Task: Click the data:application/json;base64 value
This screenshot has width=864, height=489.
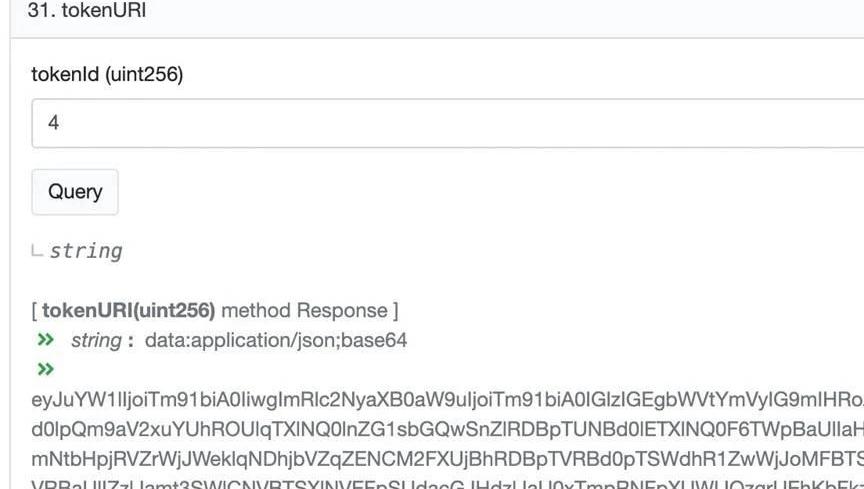Action: tap(276, 340)
